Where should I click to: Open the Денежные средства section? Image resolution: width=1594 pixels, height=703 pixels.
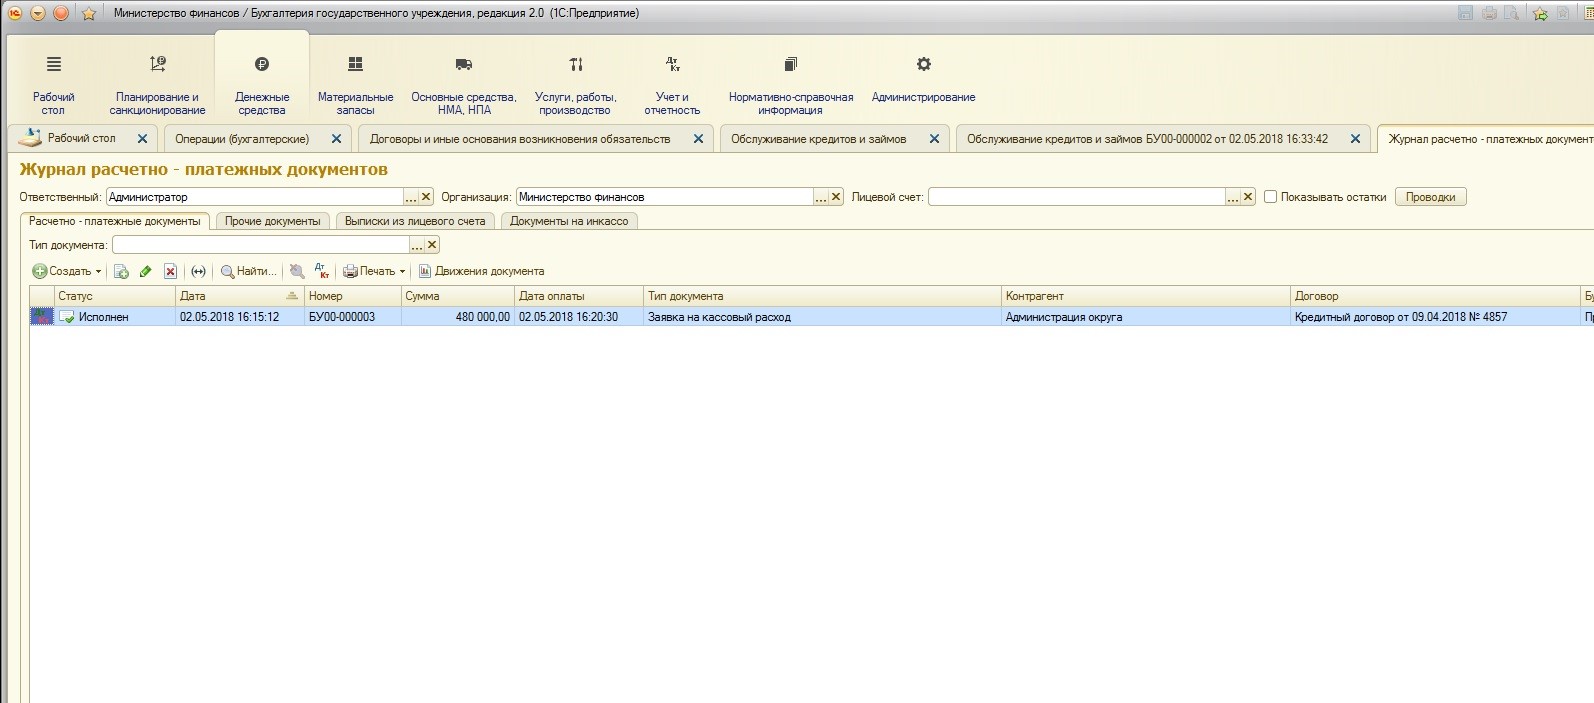[x=262, y=84]
